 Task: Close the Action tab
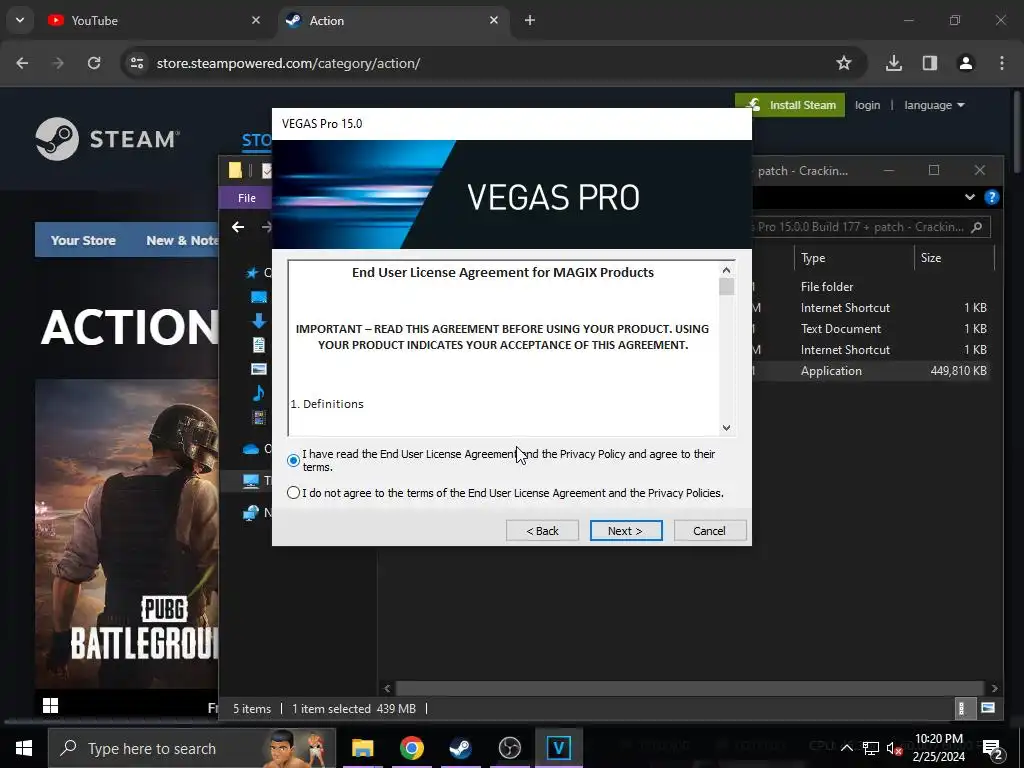(x=494, y=20)
